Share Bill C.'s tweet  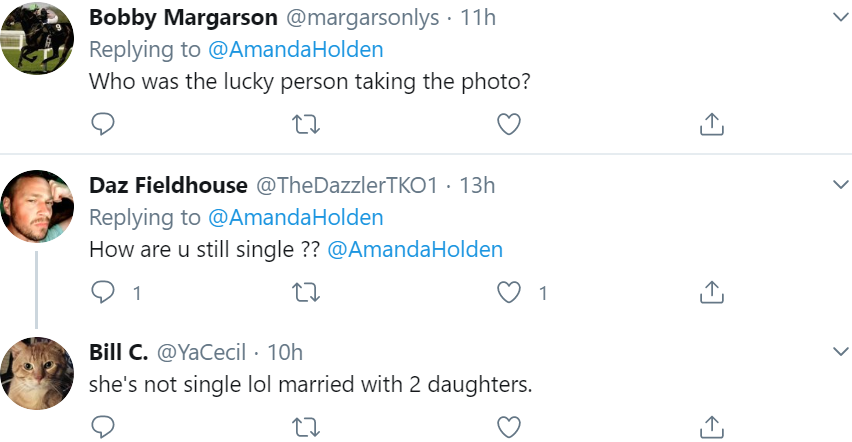tap(712, 427)
